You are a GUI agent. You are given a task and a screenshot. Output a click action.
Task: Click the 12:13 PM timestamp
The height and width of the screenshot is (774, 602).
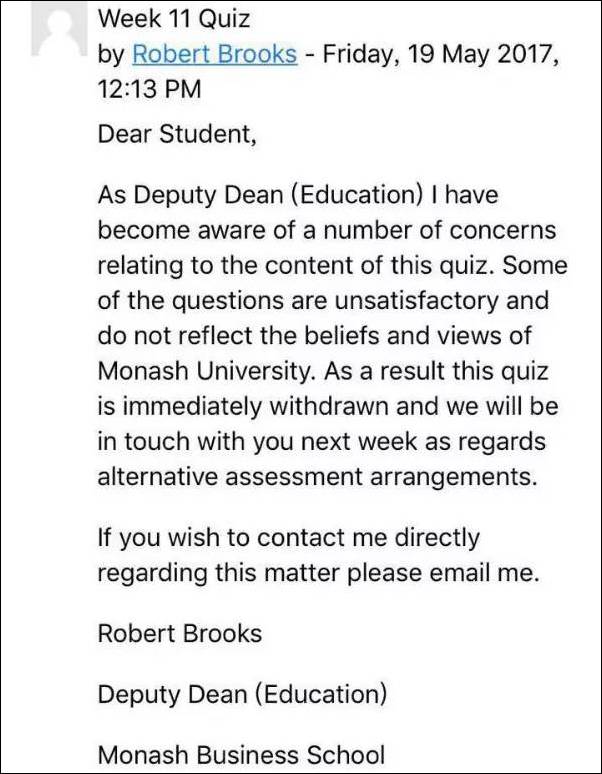[x=149, y=89]
